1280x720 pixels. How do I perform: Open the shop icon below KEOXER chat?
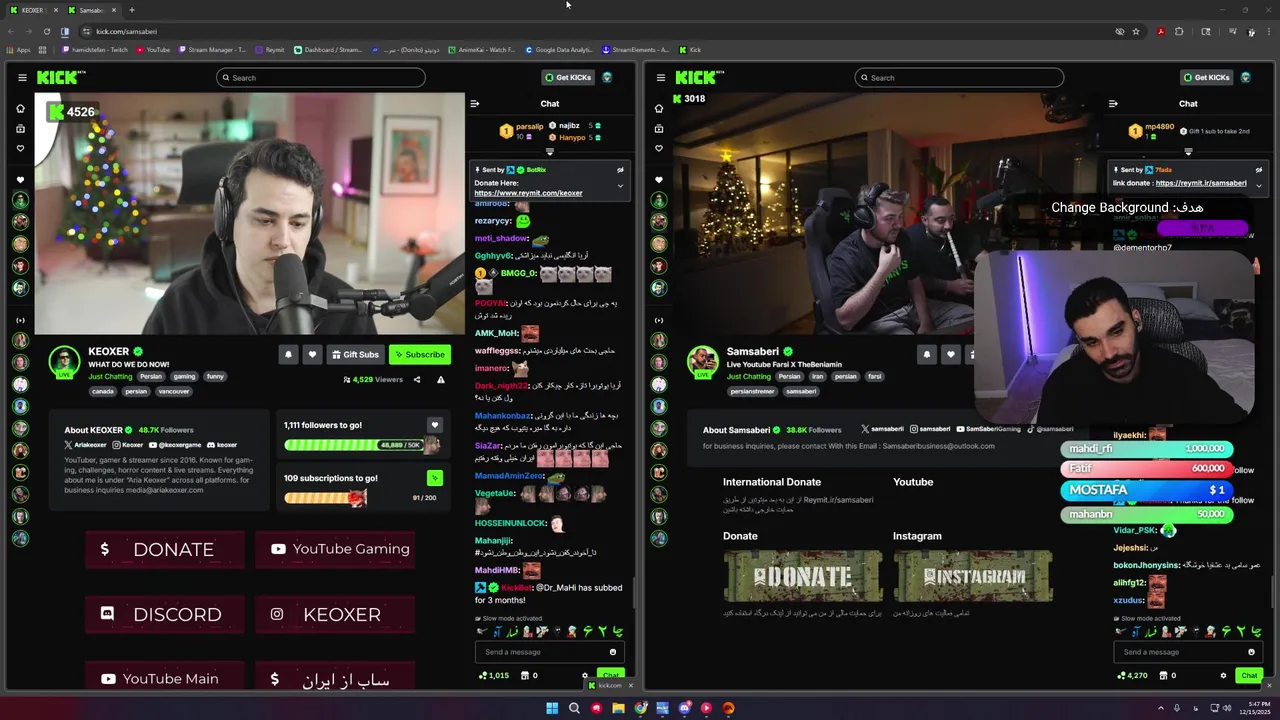525,675
